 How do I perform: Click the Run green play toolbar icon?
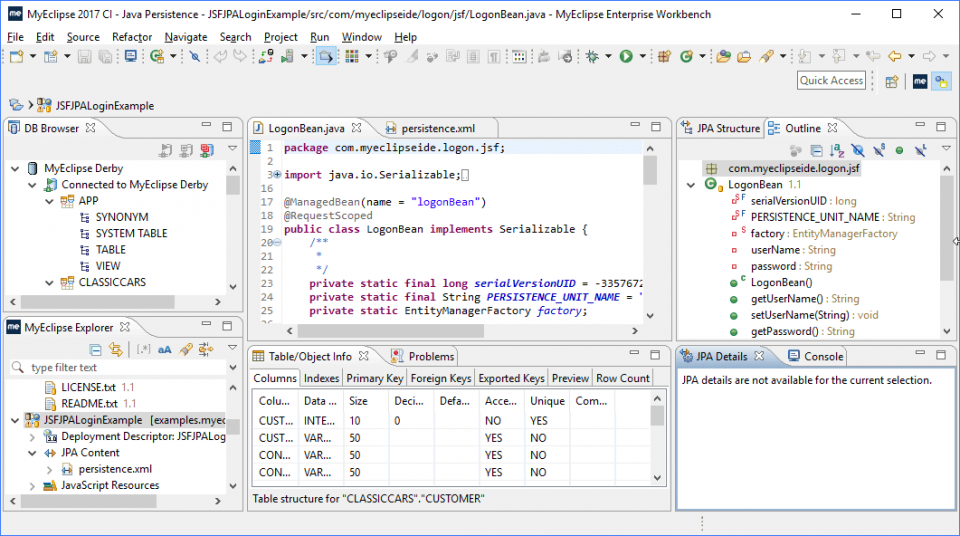click(626, 56)
